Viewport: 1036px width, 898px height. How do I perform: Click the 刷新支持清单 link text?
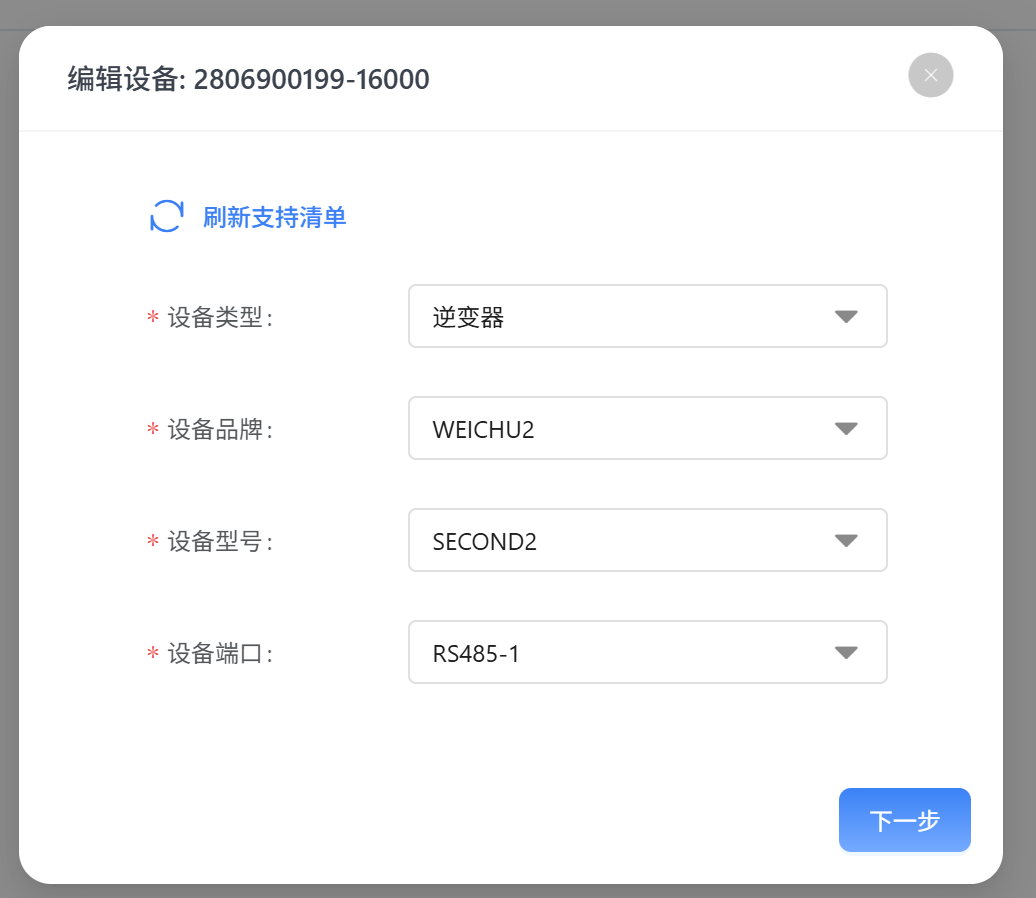[274, 217]
